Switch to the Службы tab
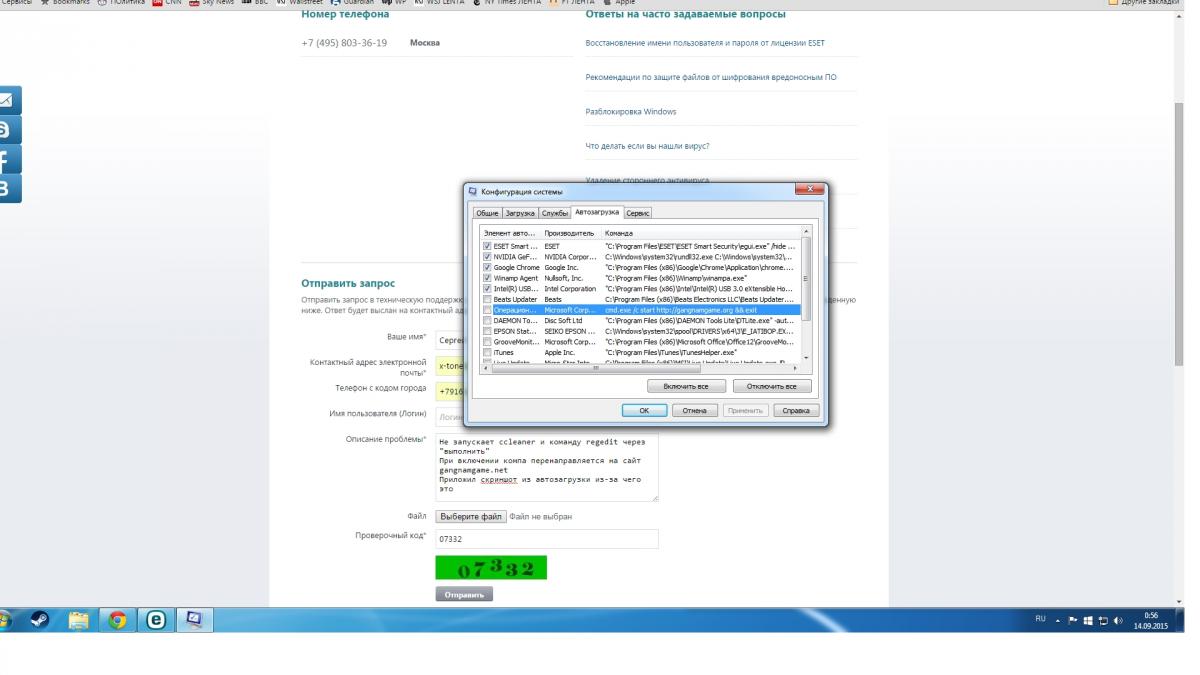The width and height of the screenshot is (1200, 675). (554, 213)
